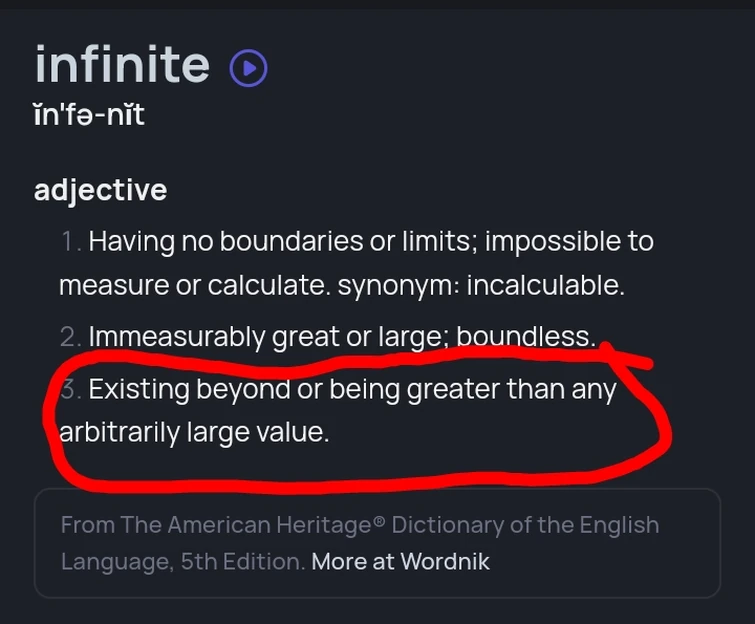This screenshot has height=624, width=755.
Task: Select the "adjective" part-of-speech label
Action: [x=100, y=190]
